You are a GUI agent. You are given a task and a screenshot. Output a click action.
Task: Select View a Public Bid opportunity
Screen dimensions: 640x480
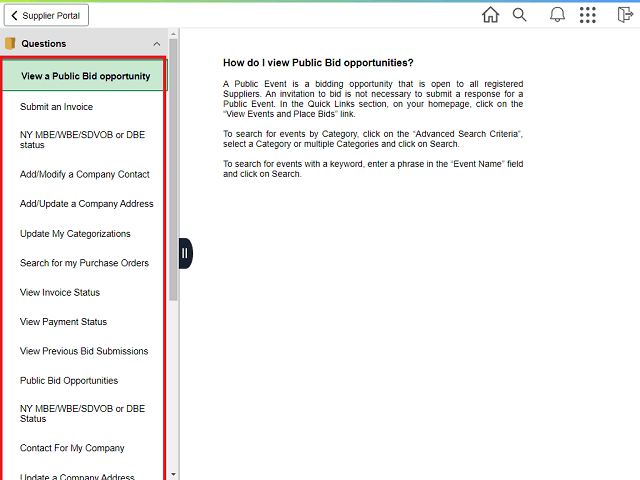84,76
